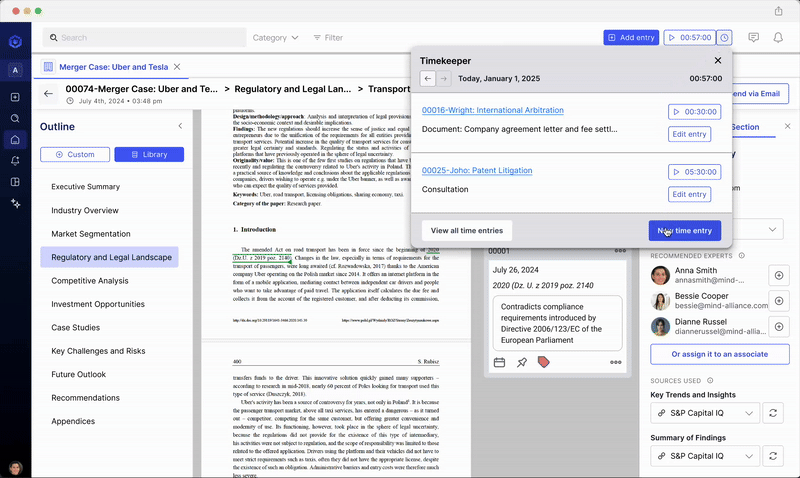Go to previous day in Timekeeper

[428, 79]
